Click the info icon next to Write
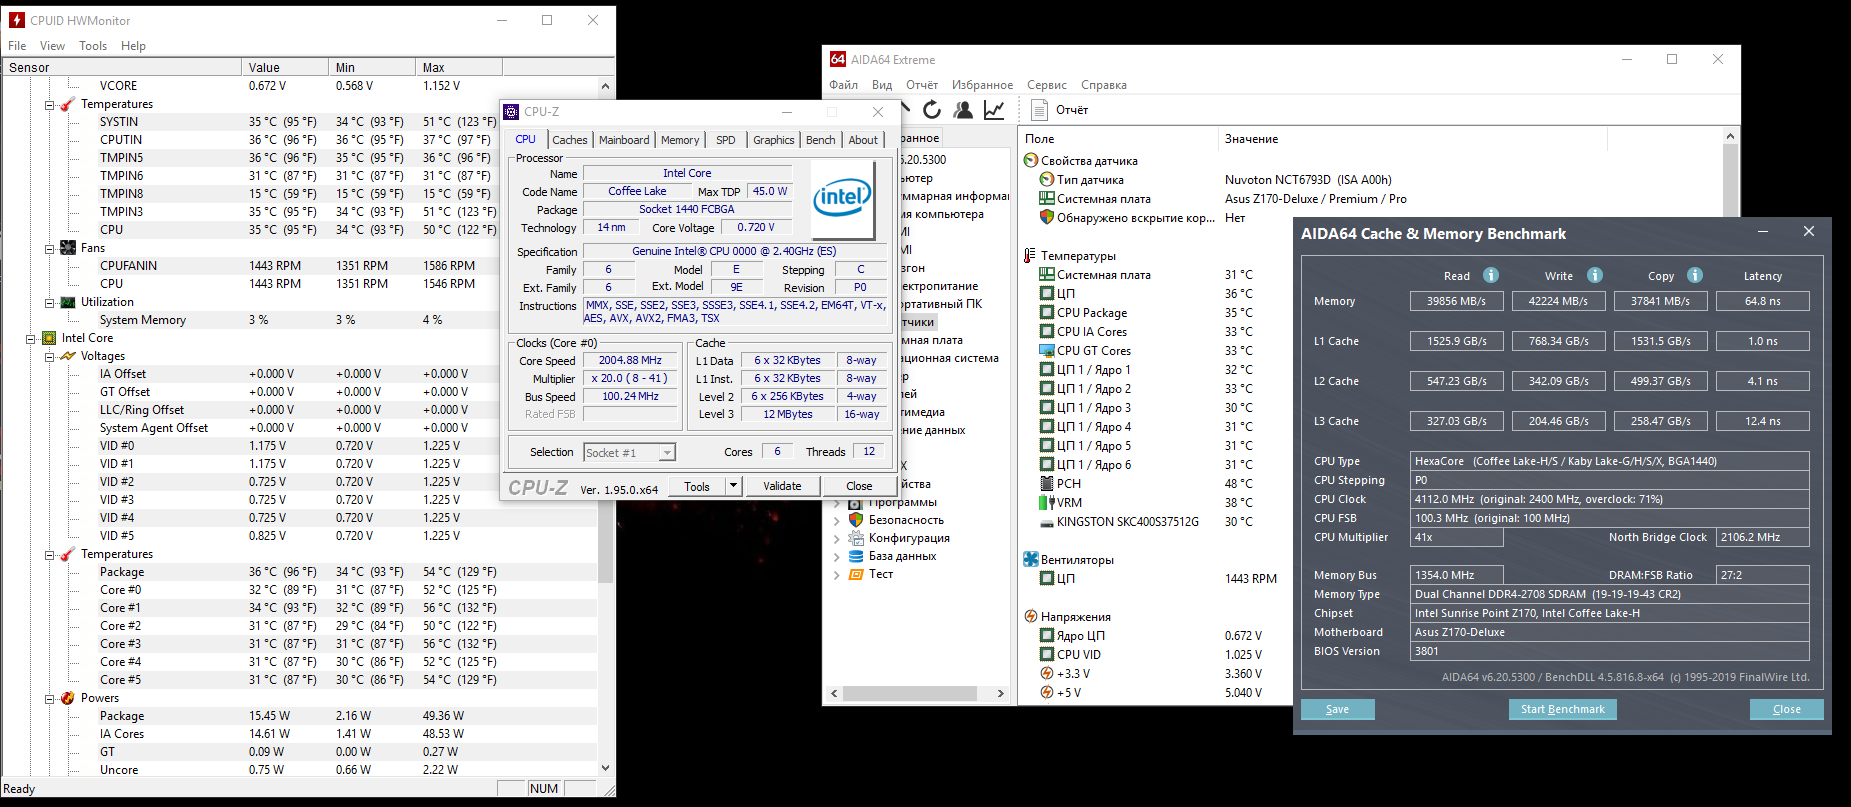The width and height of the screenshot is (1851, 807). click(x=1595, y=275)
